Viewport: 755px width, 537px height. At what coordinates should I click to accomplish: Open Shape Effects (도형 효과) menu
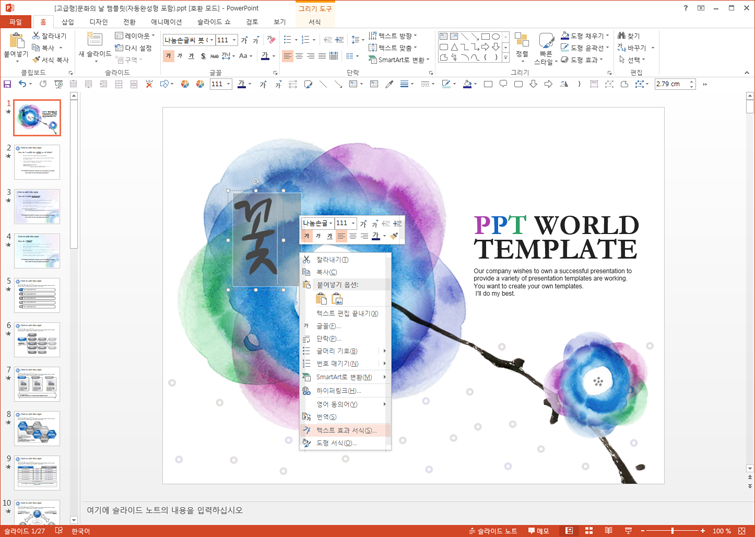pos(581,60)
